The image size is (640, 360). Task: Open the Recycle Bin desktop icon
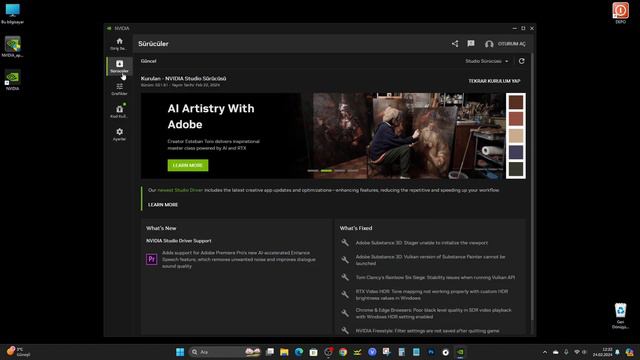pos(620,316)
